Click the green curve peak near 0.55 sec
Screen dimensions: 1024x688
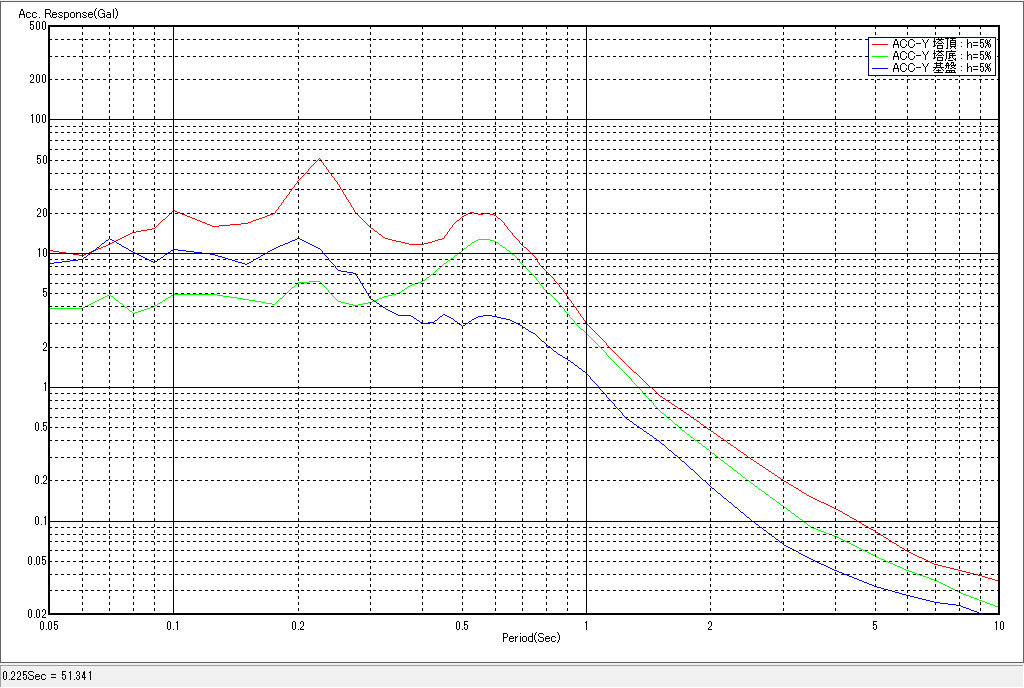tap(484, 239)
